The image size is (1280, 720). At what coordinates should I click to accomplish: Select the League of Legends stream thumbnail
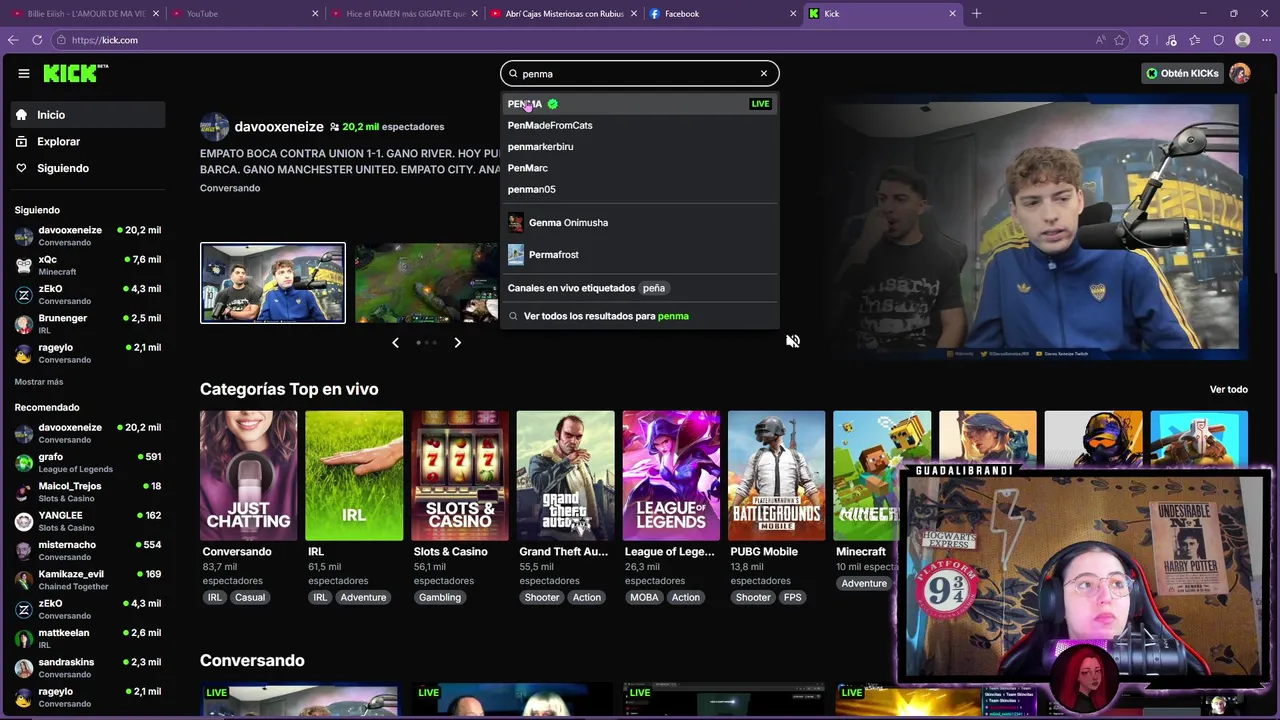[x=427, y=283]
